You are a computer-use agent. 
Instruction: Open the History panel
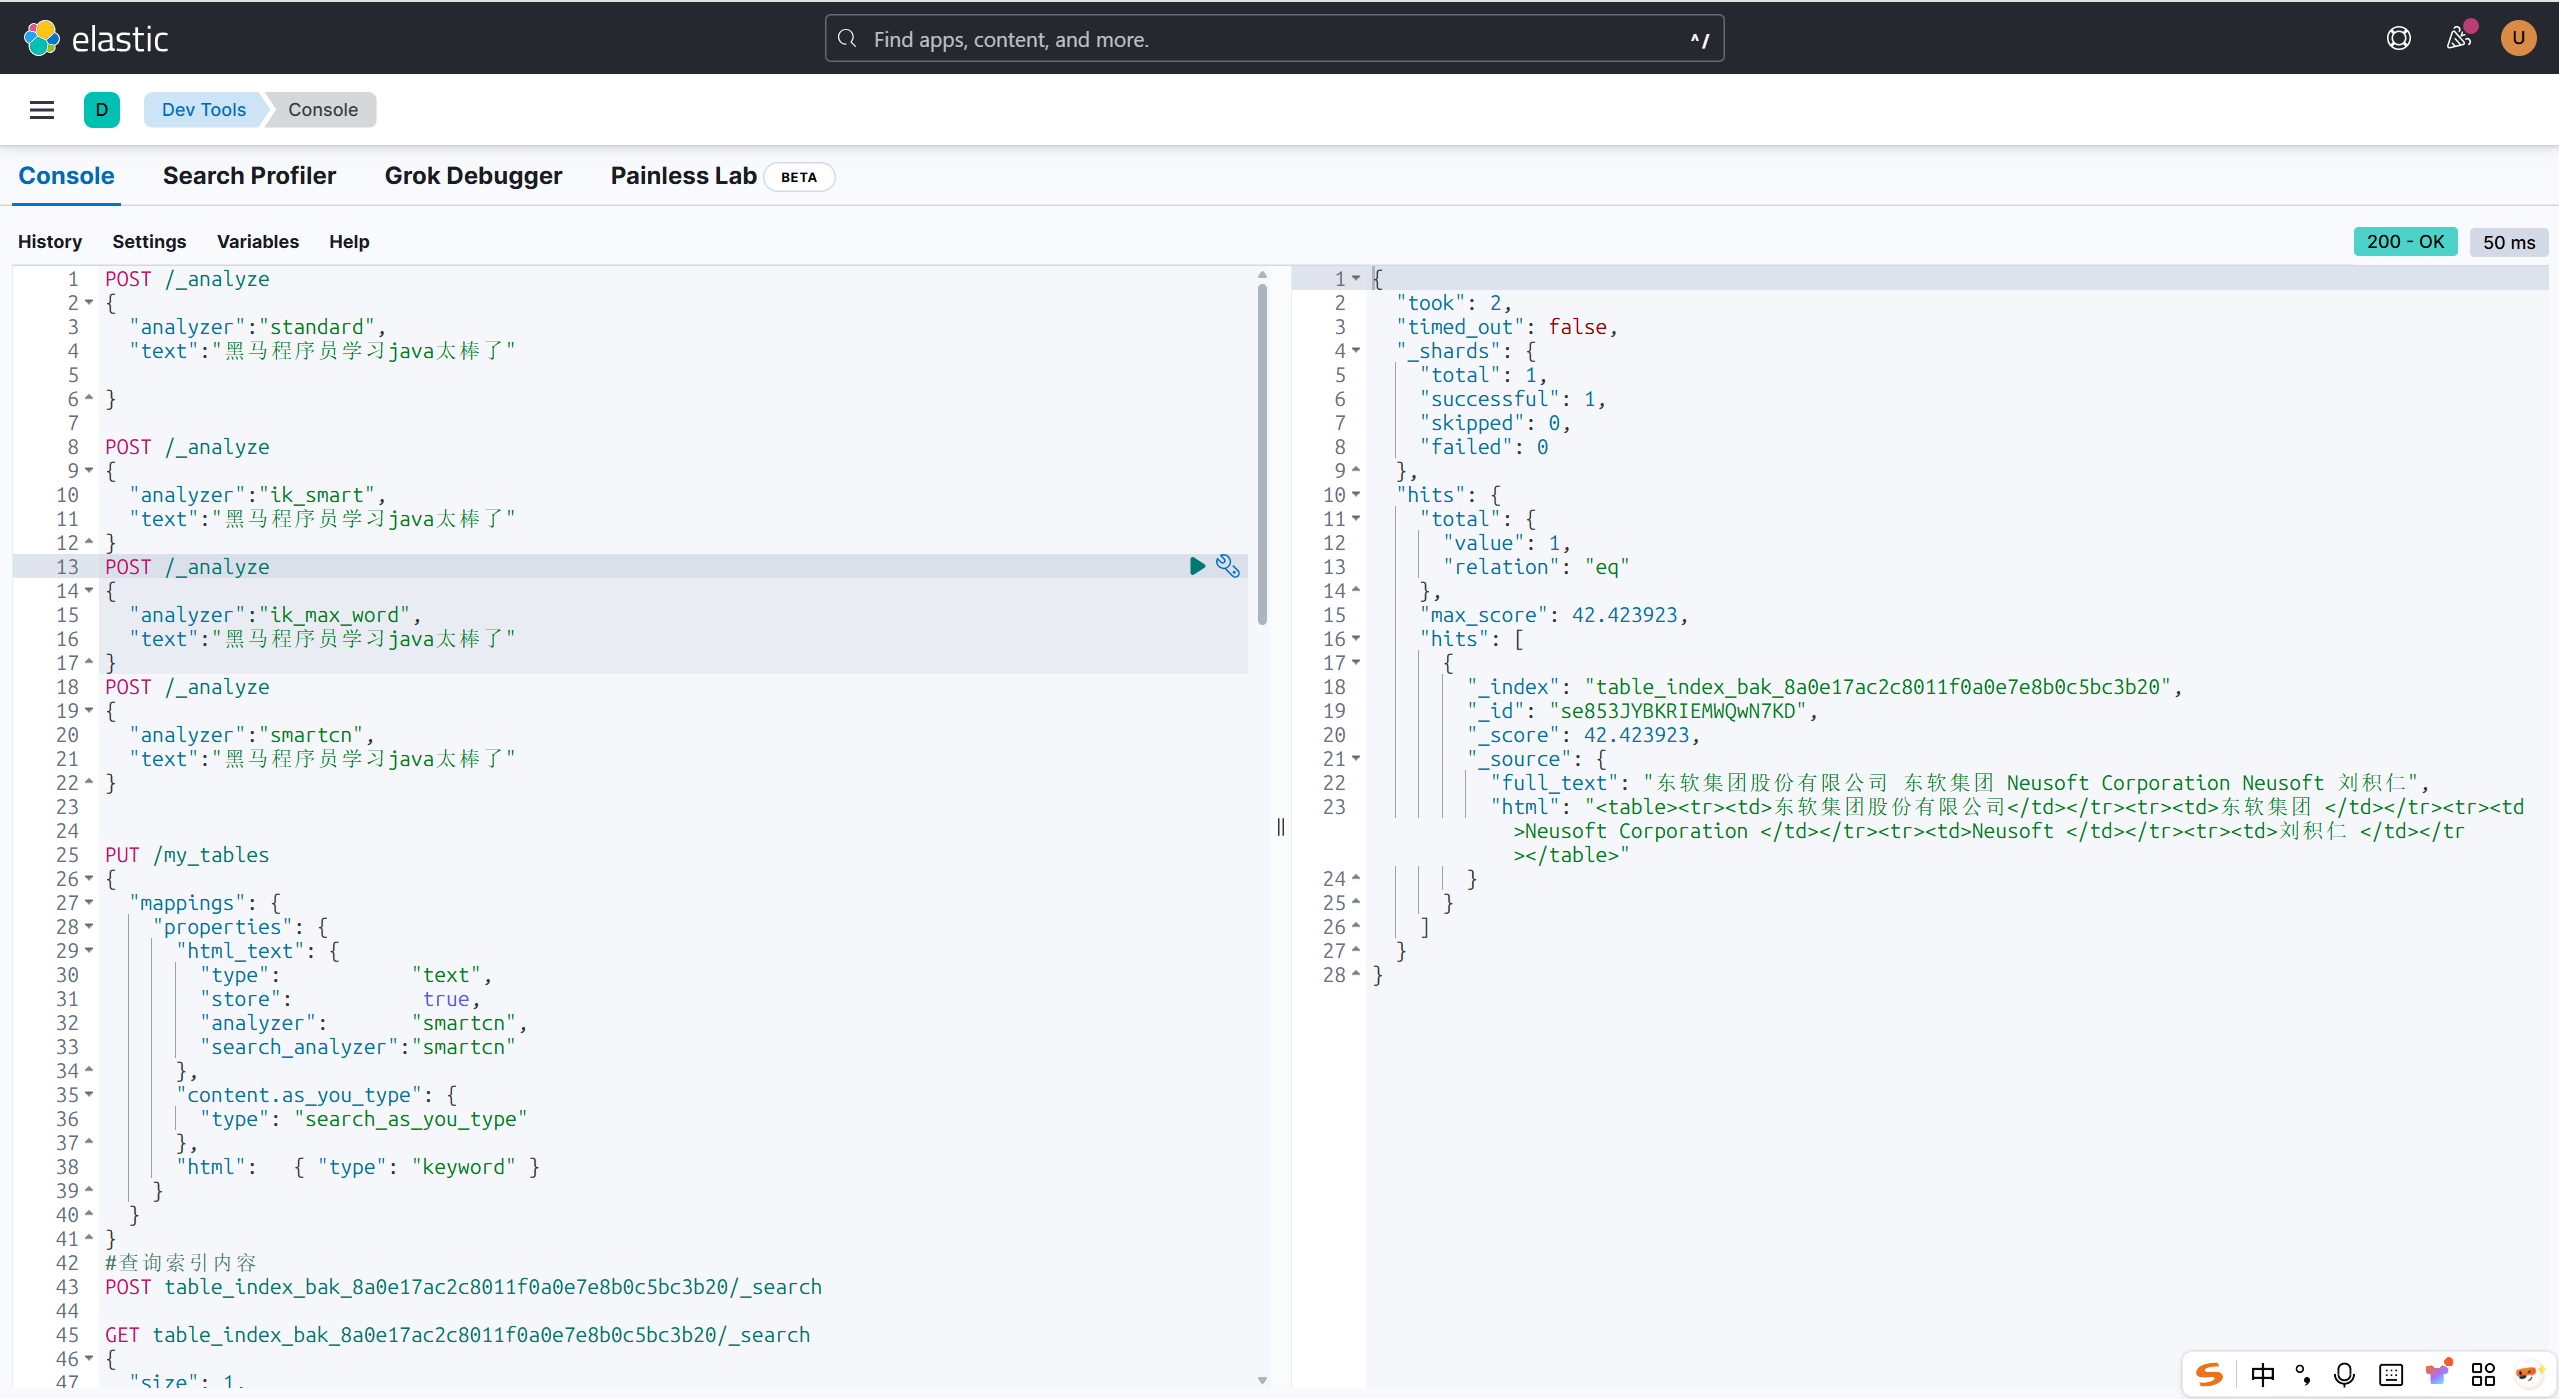pyautogui.click(x=50, y=242)
